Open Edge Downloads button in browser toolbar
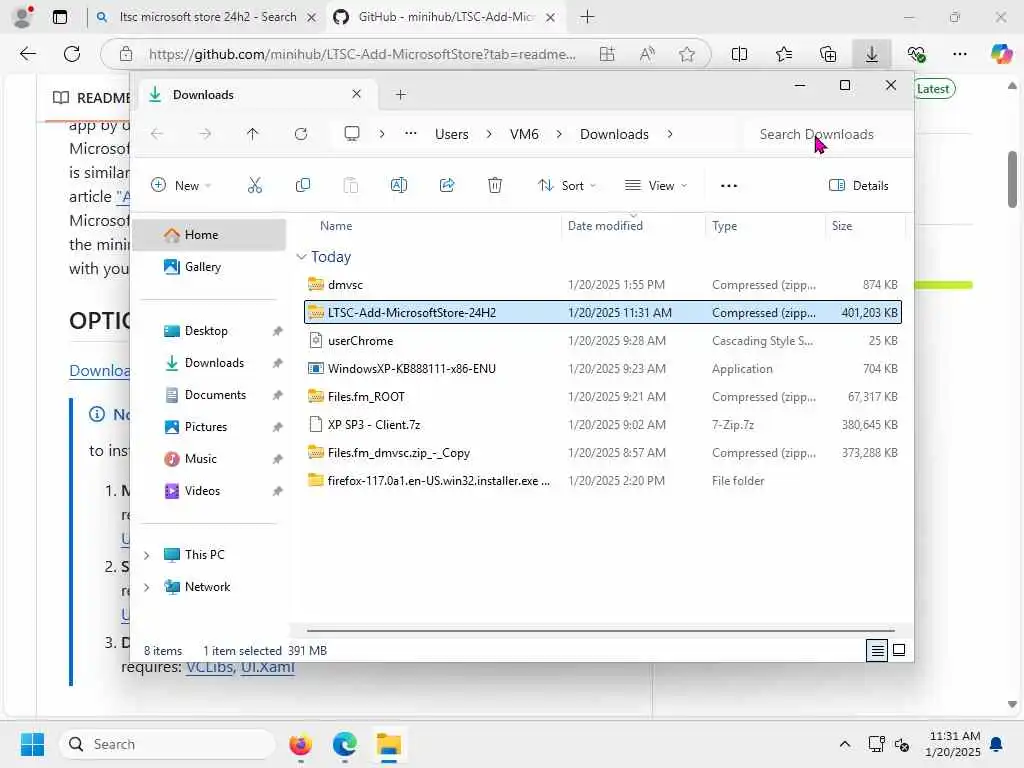The height and width of the screenshot is (768, 1024). [872, 54]
